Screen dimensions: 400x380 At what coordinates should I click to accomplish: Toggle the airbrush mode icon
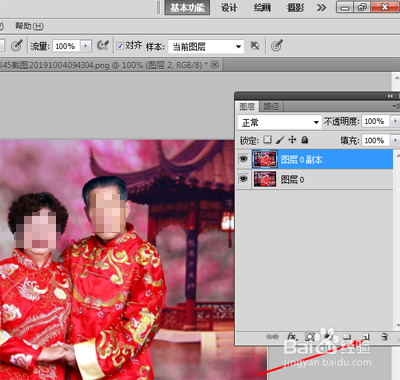click(x=103, y=45)
